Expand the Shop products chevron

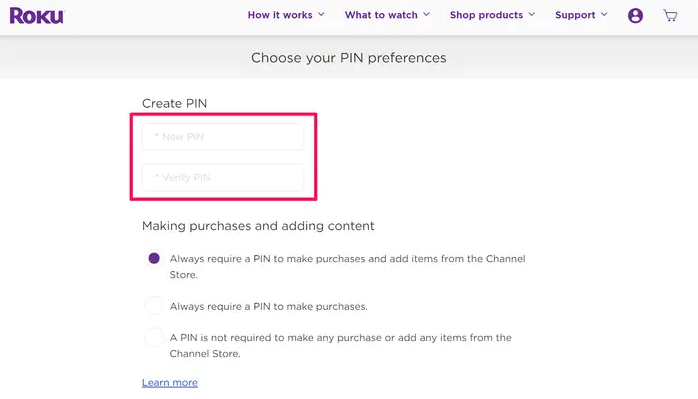[x=532, y=15]
